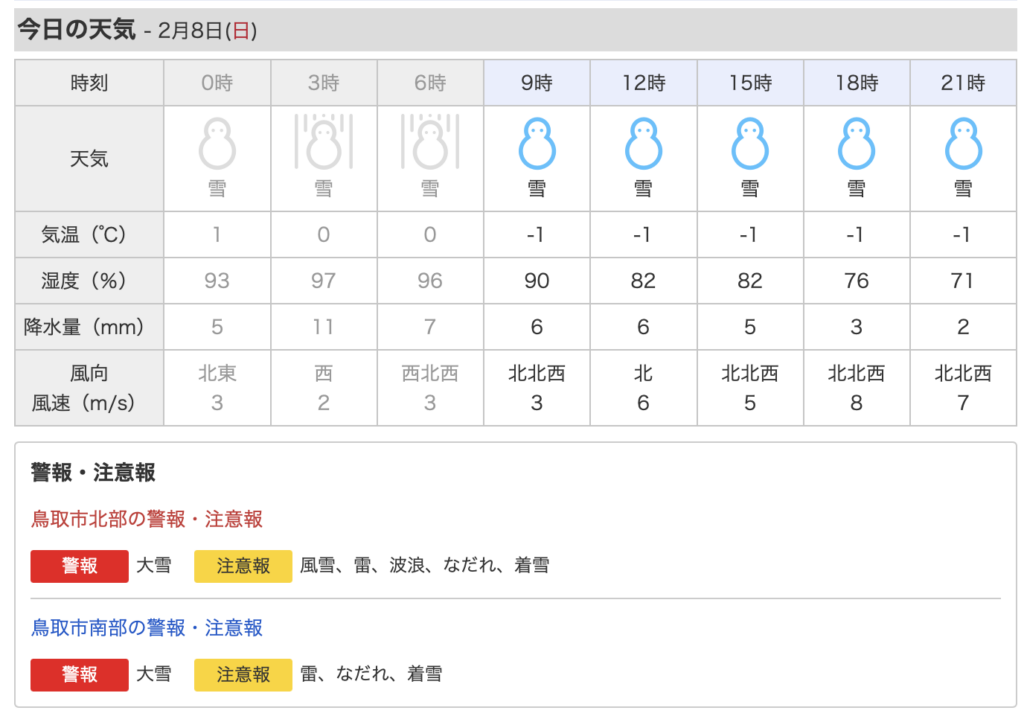Select yellow 注意報 badge for 鳥取市南部
Image resolution: width=1024 pixels, height=725 pixels.
click(243, 675)
